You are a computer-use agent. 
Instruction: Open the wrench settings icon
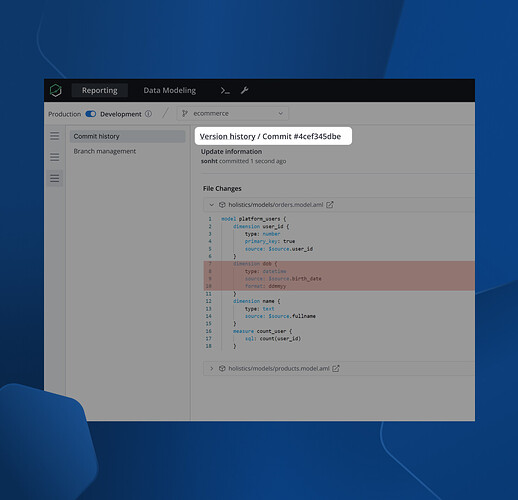(x=244, y=90)
